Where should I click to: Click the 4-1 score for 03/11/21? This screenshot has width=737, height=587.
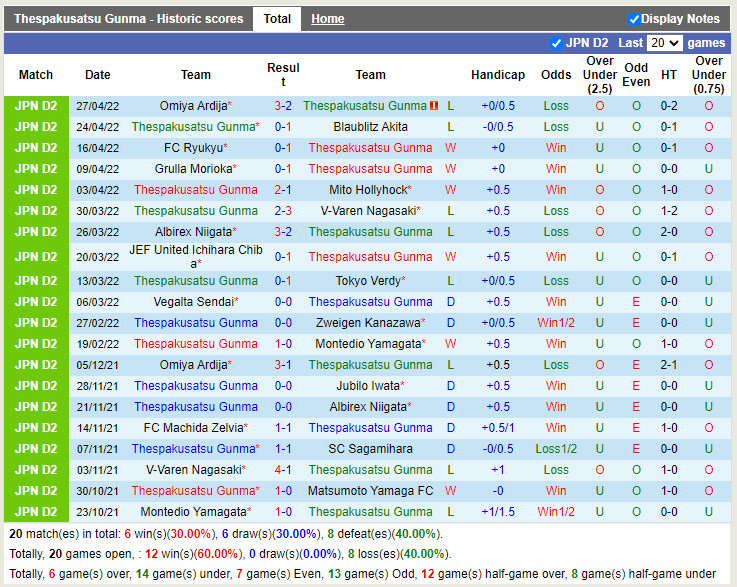tap(283, 470)
